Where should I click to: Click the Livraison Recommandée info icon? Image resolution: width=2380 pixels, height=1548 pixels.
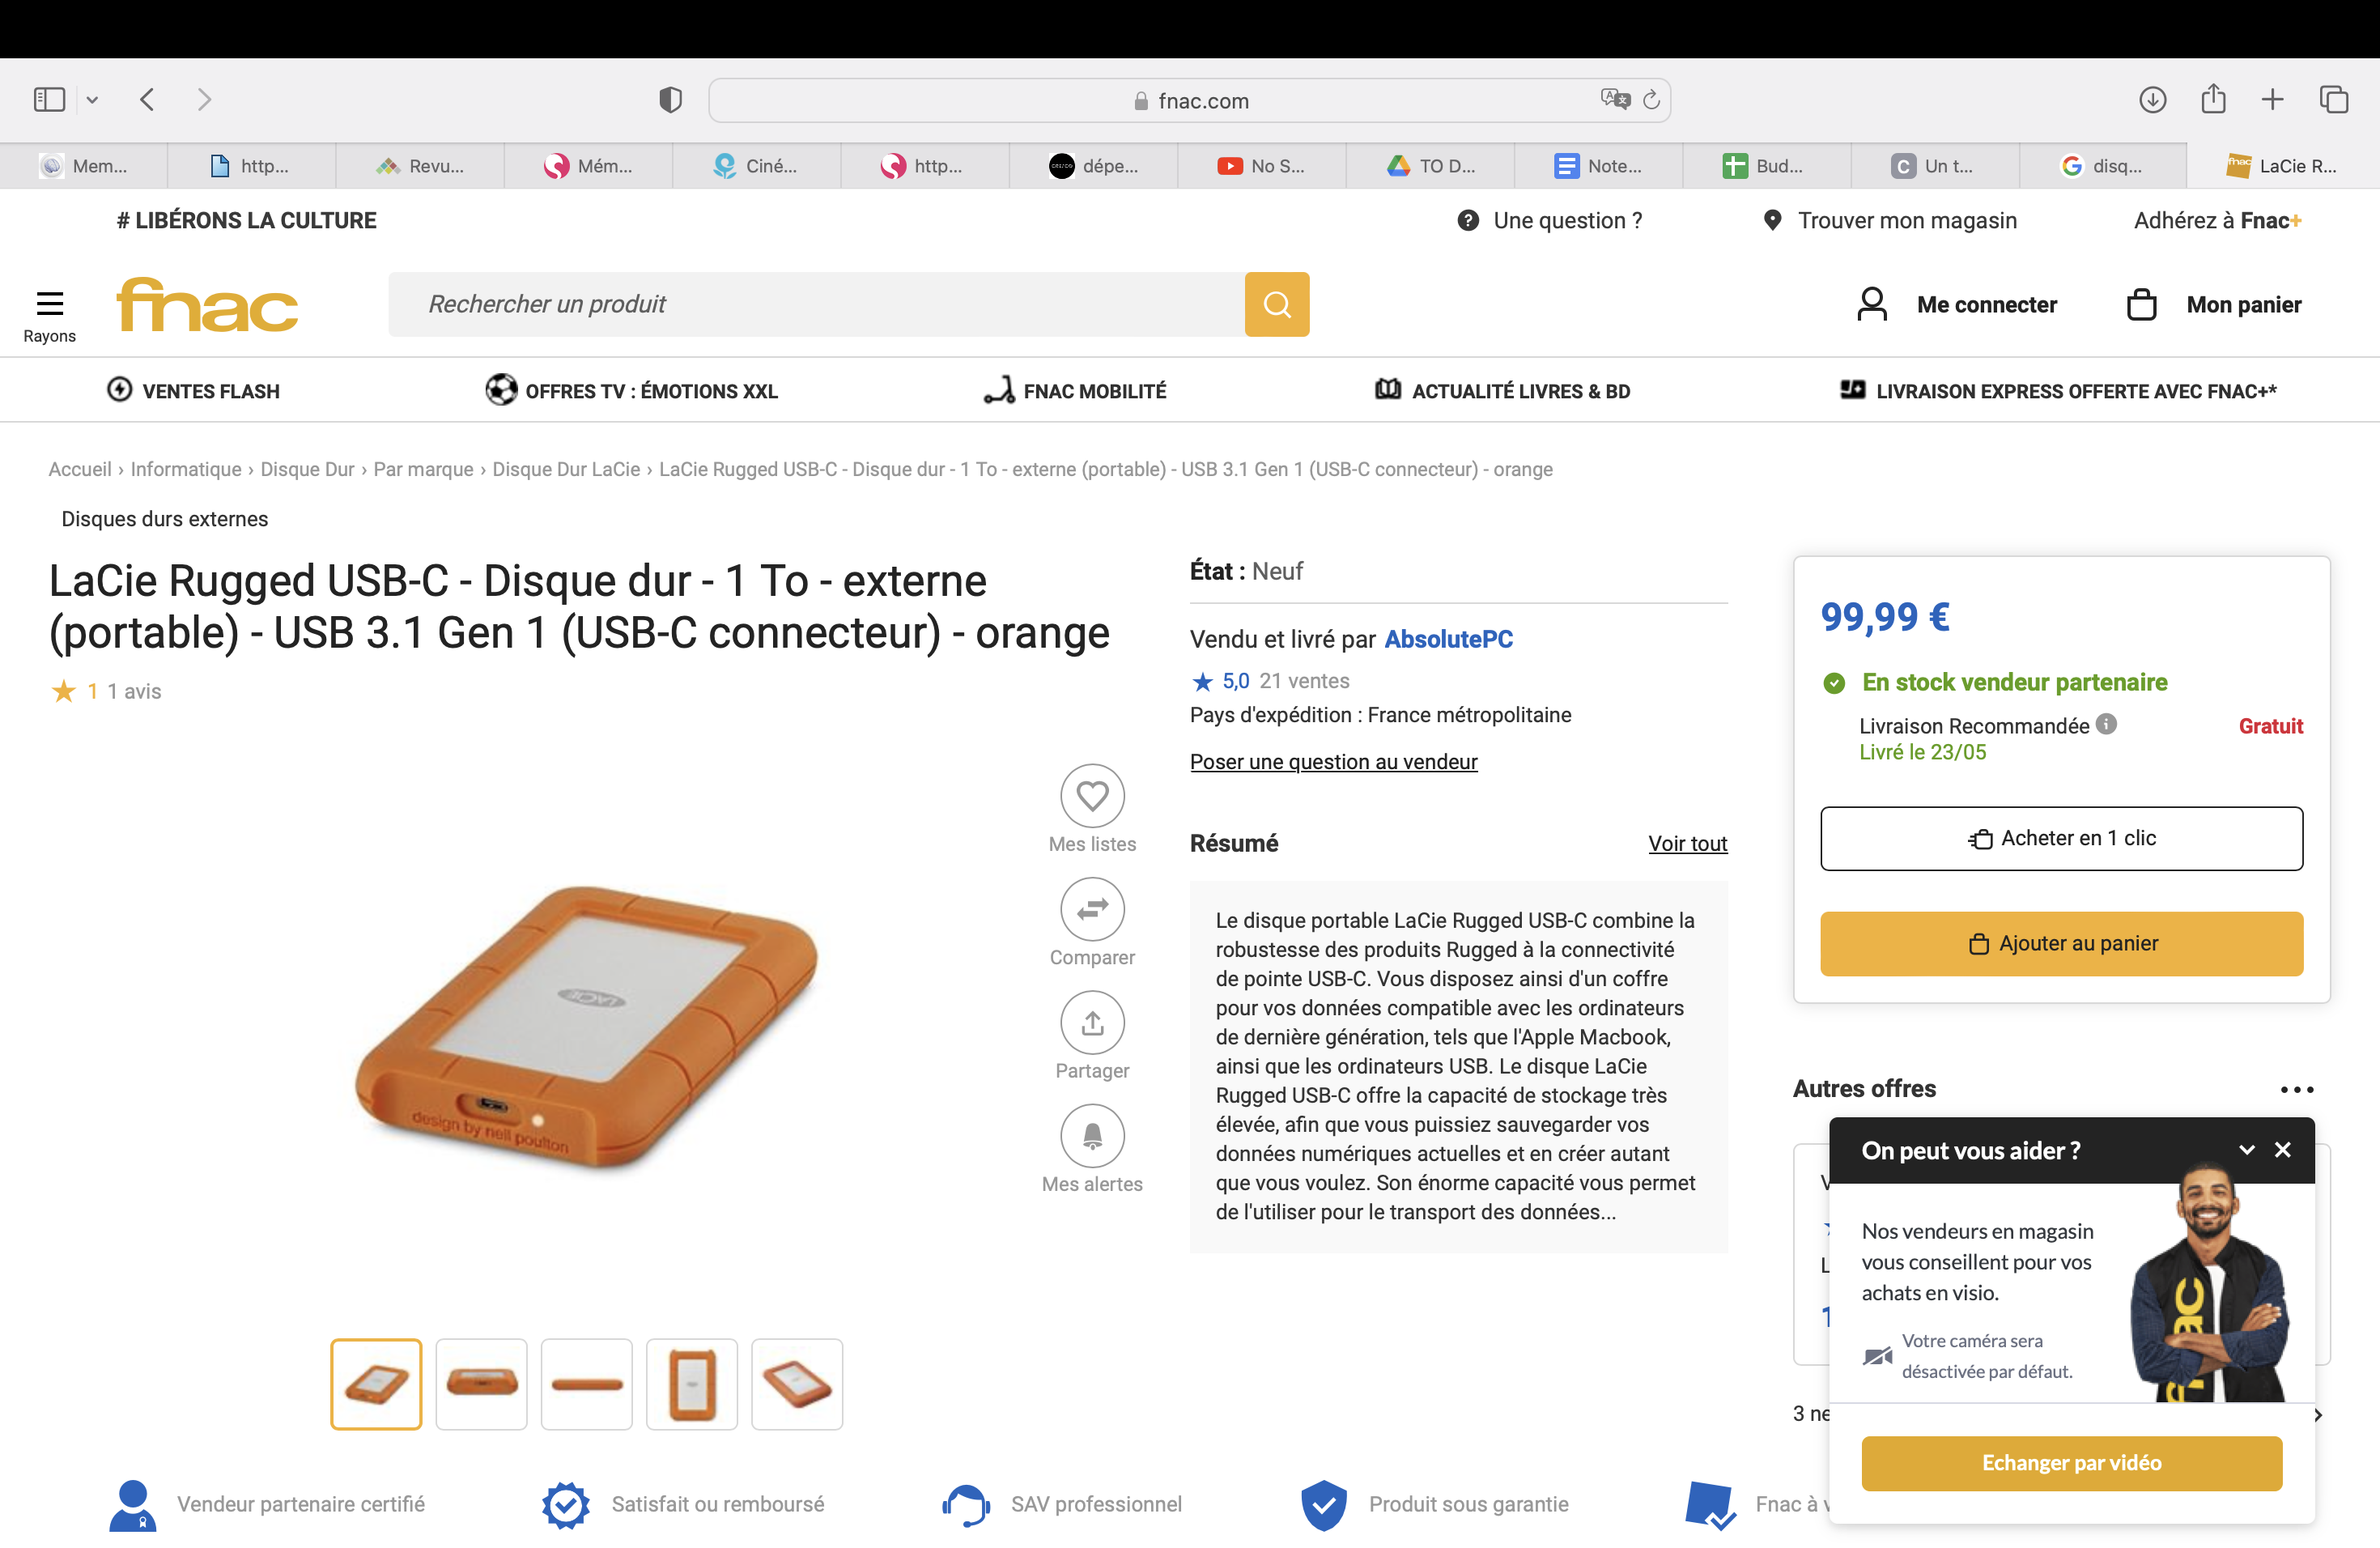point(2106,724)
